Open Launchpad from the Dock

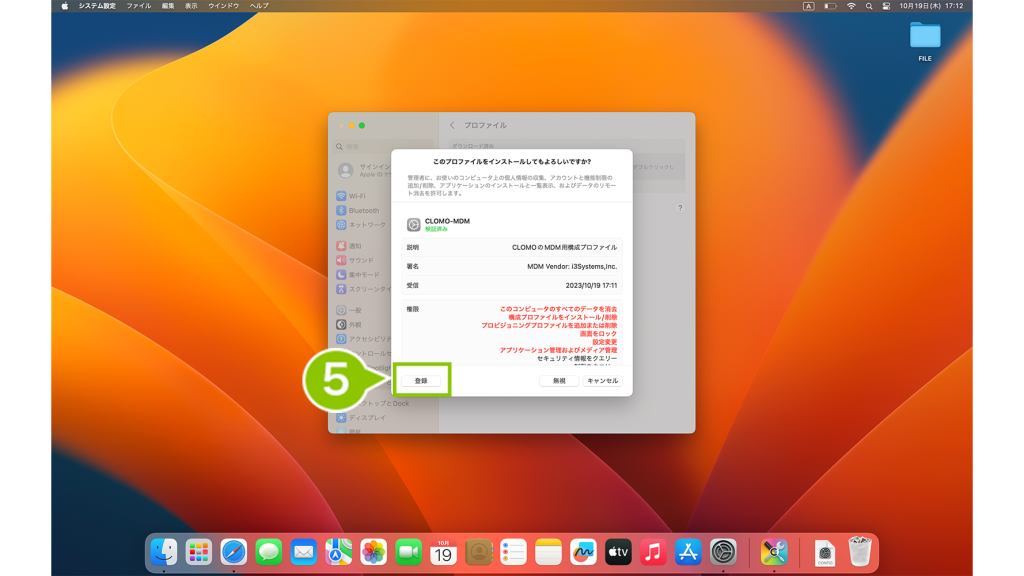(199, 552)
